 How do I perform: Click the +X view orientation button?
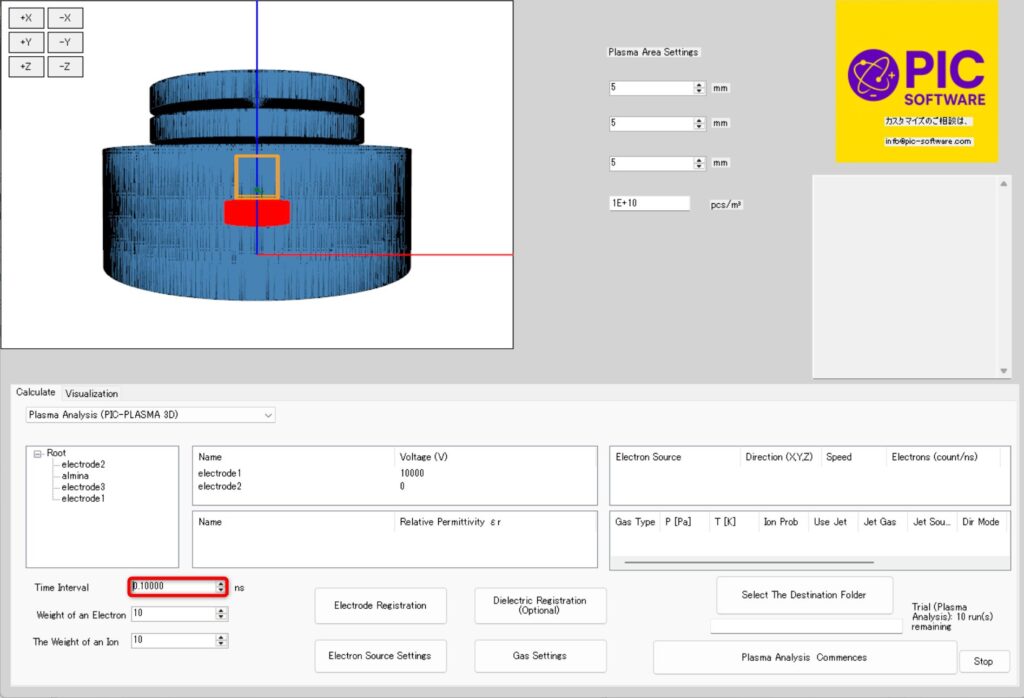pos(26,18)
